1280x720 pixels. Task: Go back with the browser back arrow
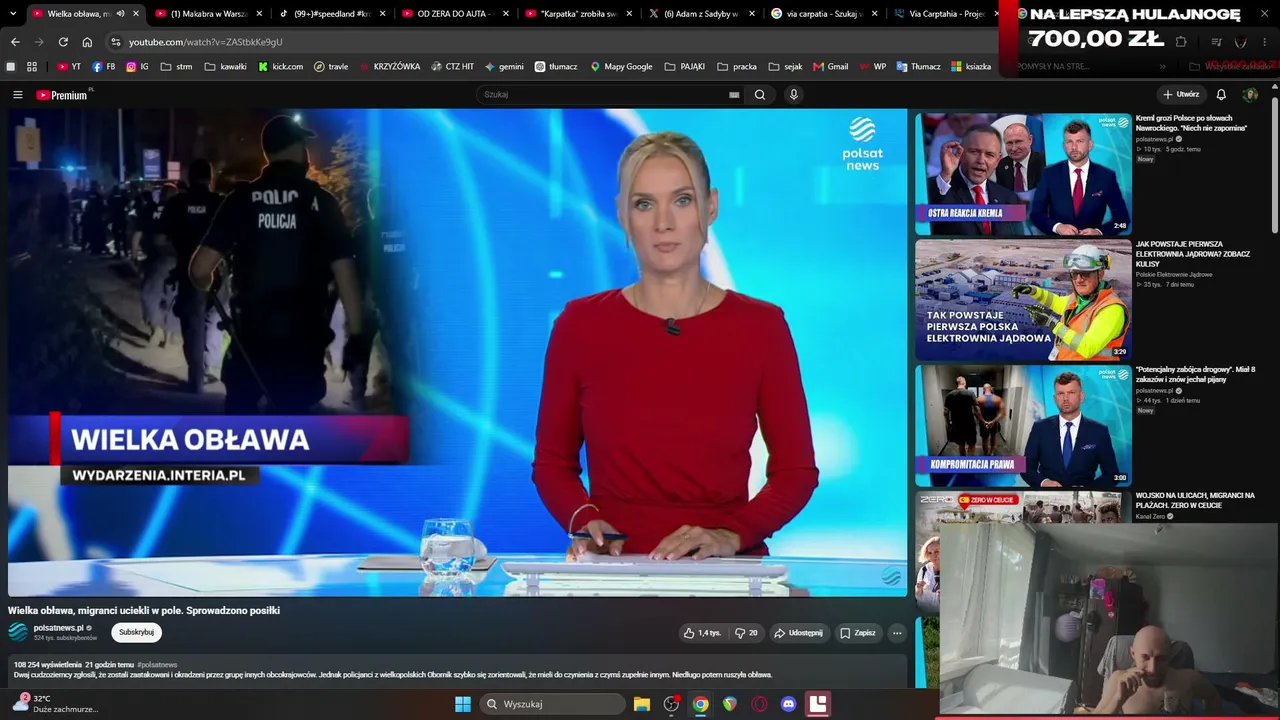15,42
